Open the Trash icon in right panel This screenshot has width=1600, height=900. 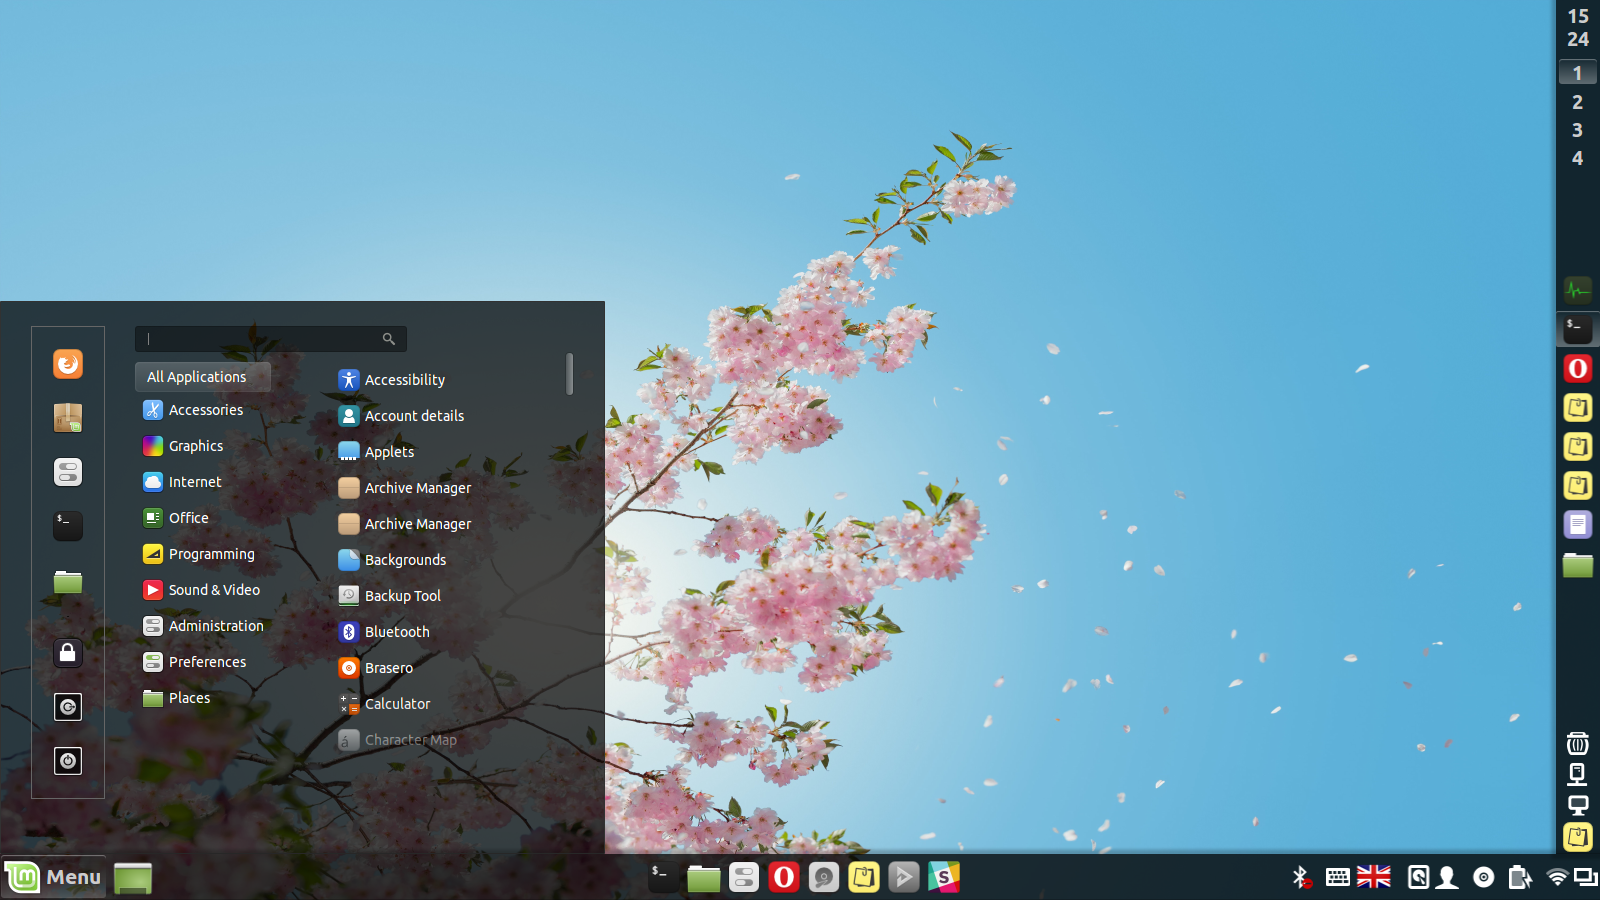[1578, 743]
